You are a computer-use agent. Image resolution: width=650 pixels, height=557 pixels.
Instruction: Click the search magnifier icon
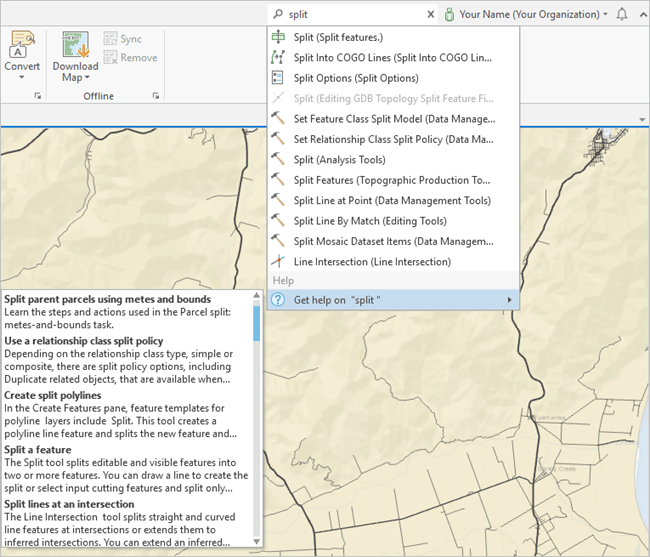coord(278,14)
